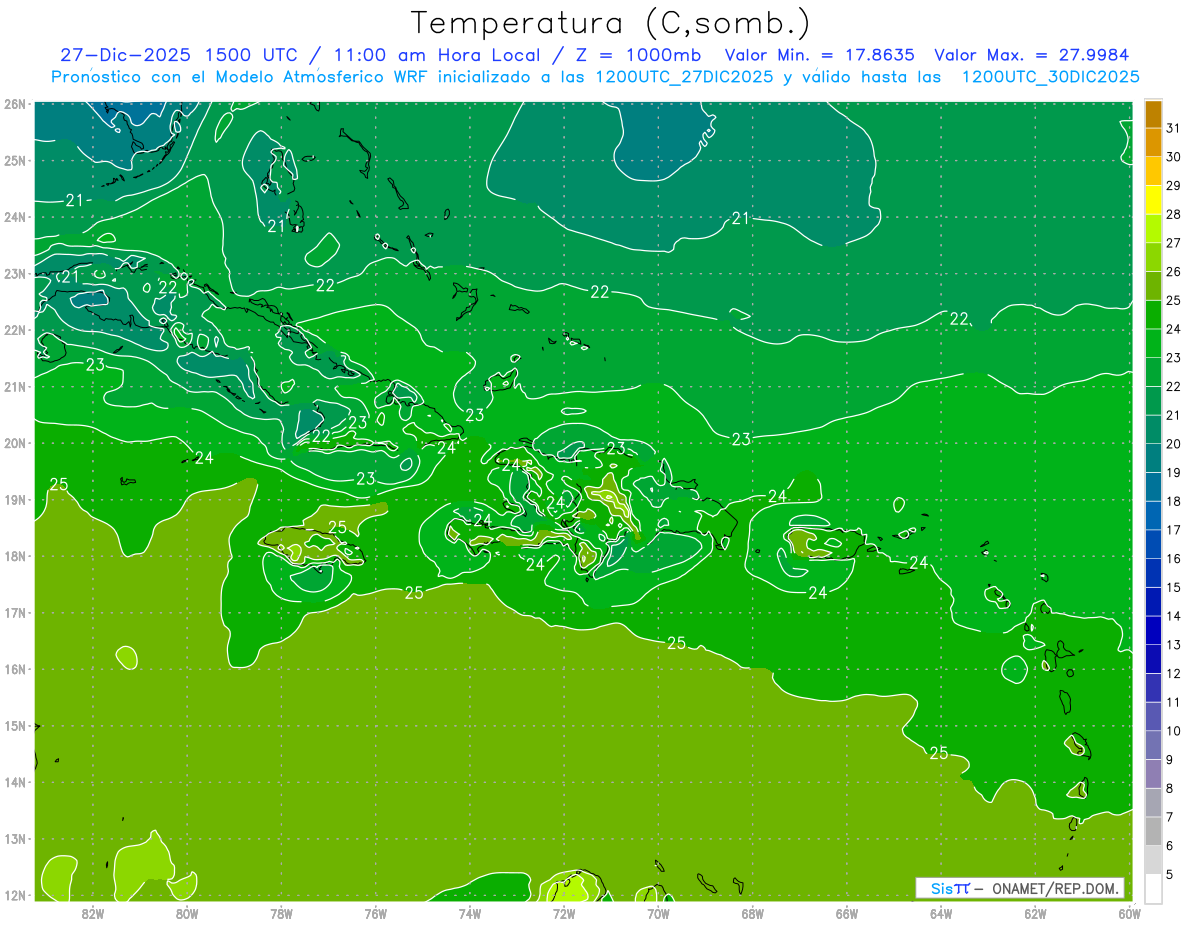Click the 82W longitude axis label

click(93, 913)
